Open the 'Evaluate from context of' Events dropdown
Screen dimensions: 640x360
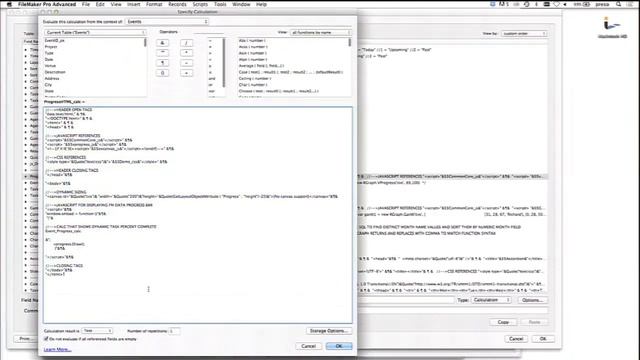[167, 22]
